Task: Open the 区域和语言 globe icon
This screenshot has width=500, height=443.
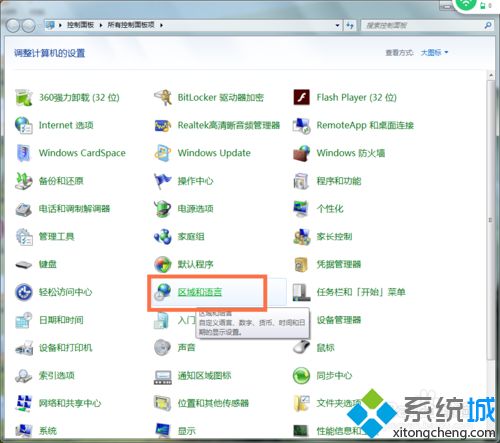Action: pos(163,292)
